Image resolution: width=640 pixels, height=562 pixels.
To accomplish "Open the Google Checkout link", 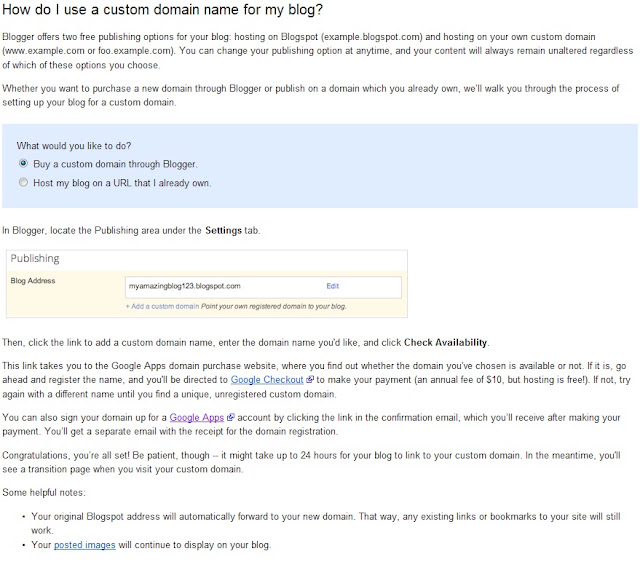I will (267, 380).
